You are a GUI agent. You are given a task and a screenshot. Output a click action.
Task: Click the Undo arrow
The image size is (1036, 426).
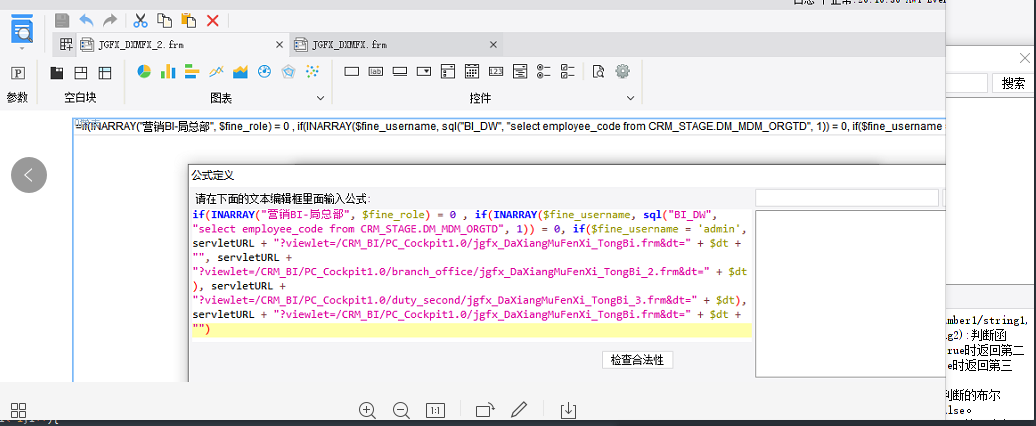click(x=86, y=20)
